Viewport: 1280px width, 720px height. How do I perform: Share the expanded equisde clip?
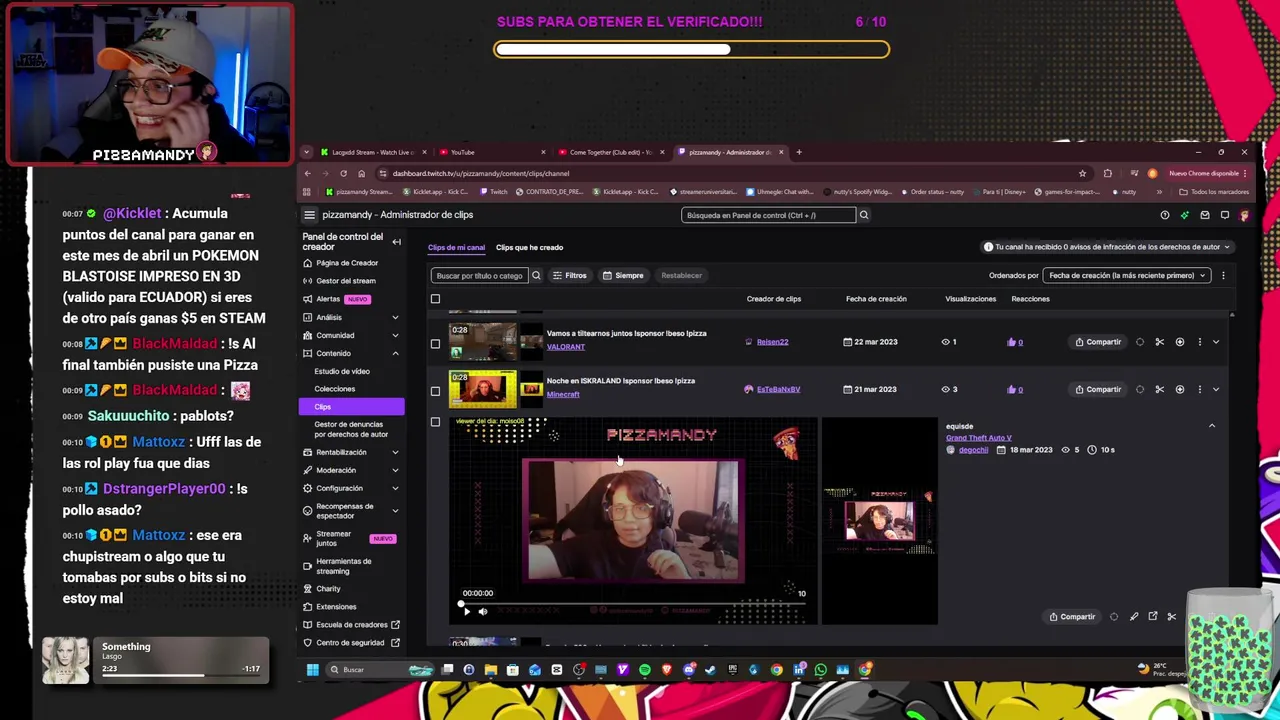pyautogui.click(x=1072, y=617)
